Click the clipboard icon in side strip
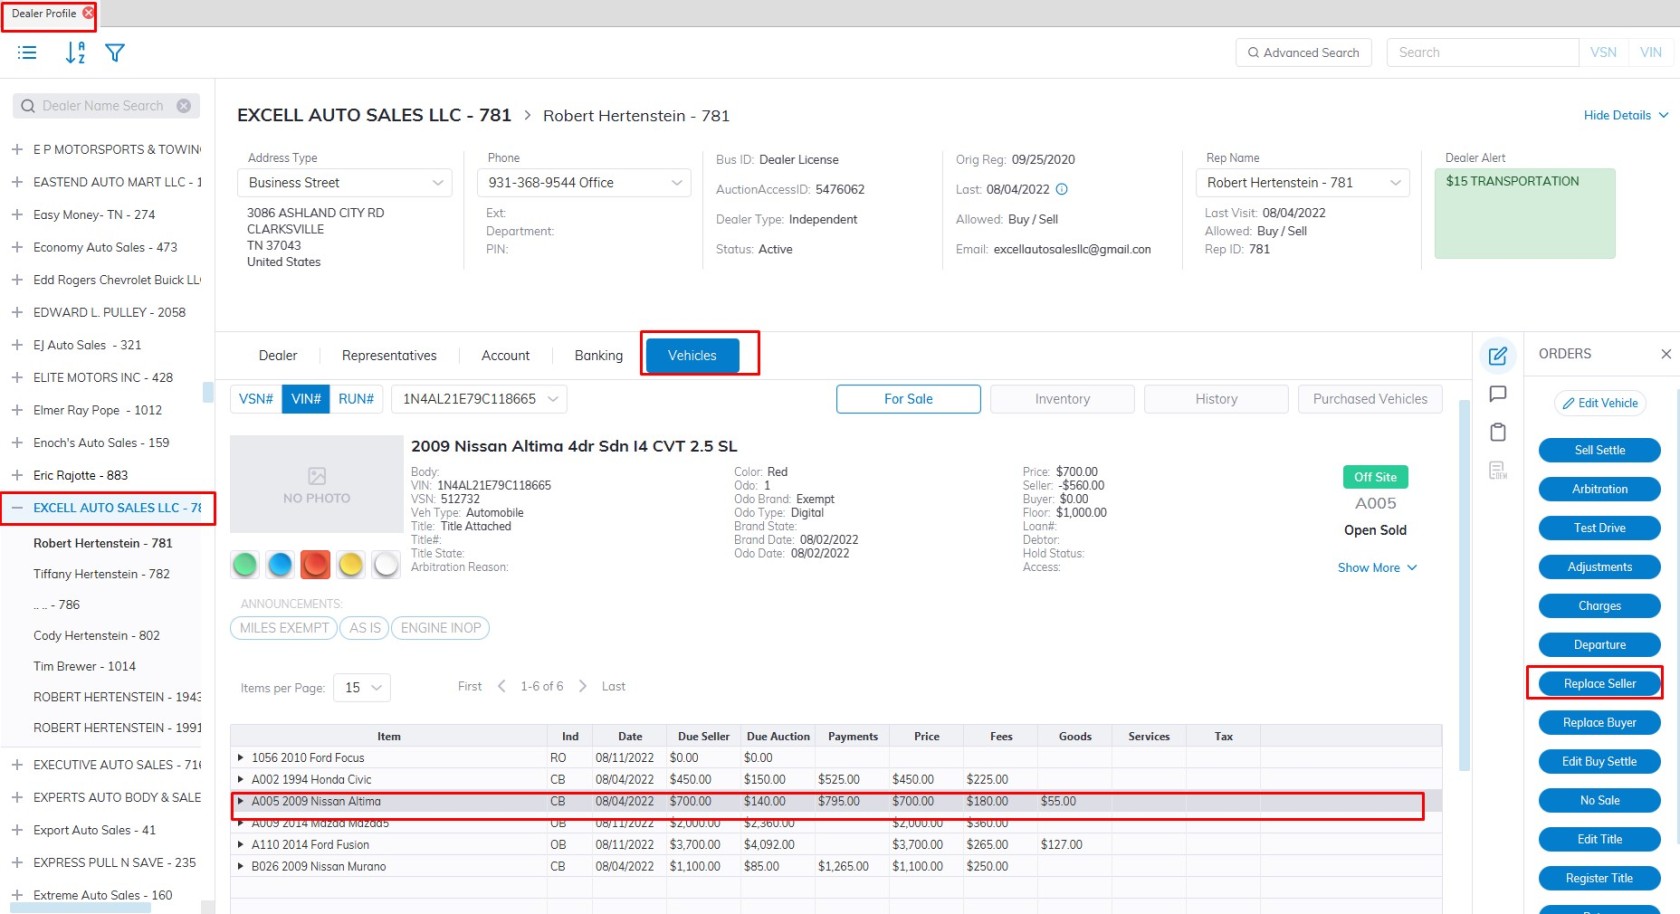The height and width of the screenshot is (914, 1680). click(x=1497, y=432)
